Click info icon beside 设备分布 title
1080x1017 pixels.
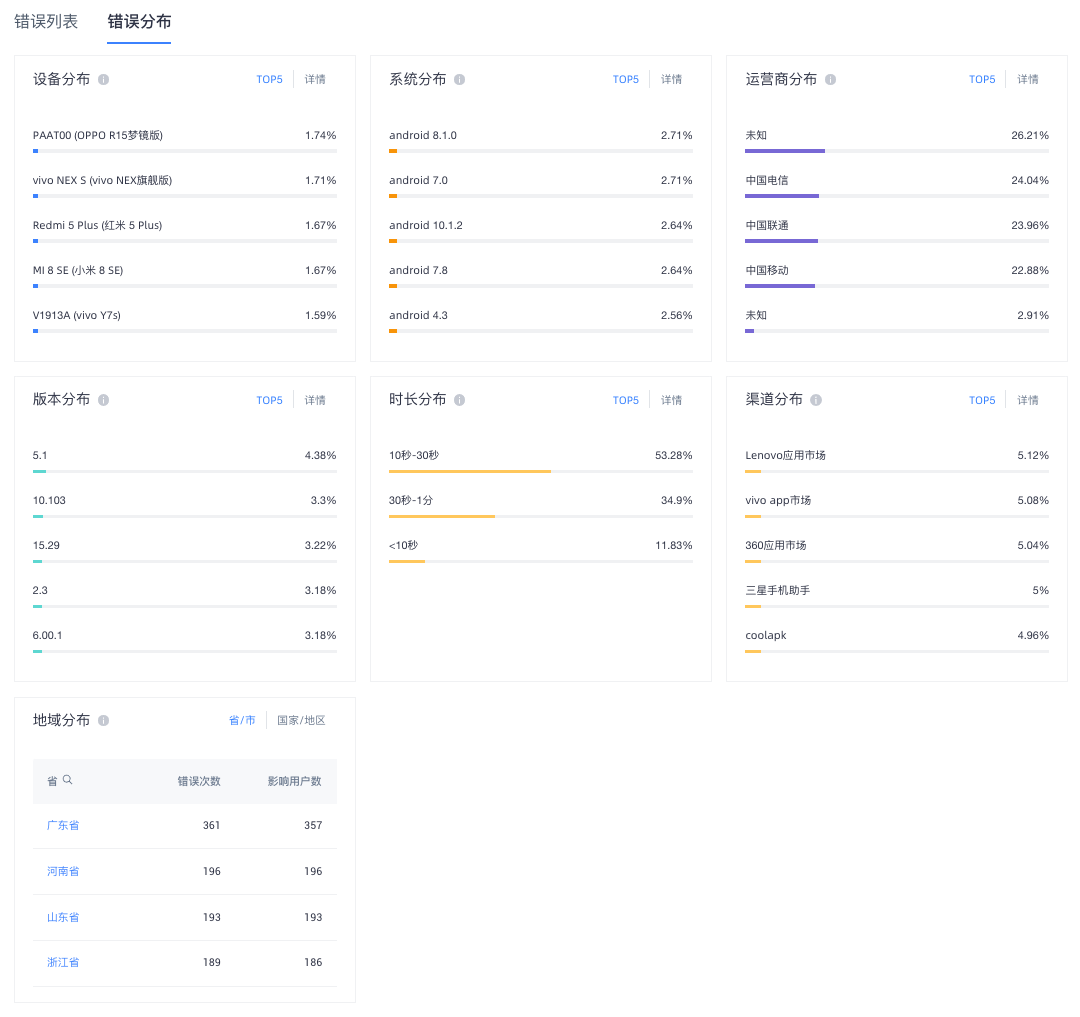pos(103,79)
